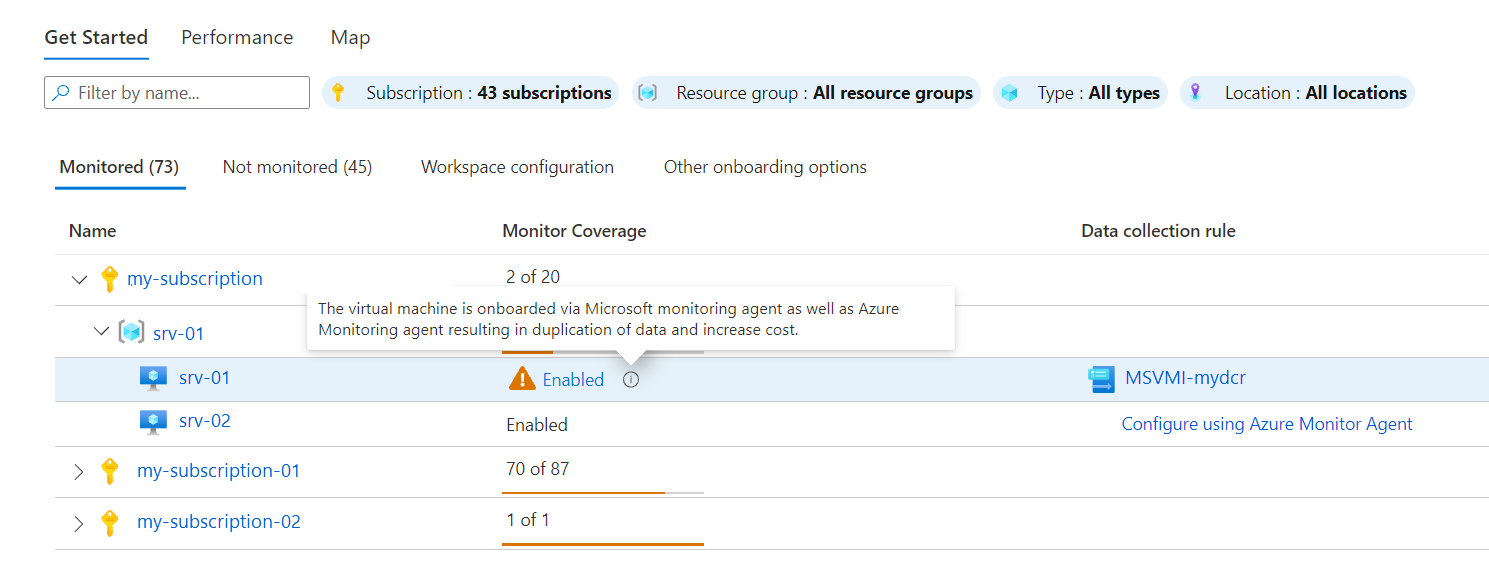This screenshot has height=573, width=1489.
Task: Click the srv-01 resource group cube icon
Action: 131,332
